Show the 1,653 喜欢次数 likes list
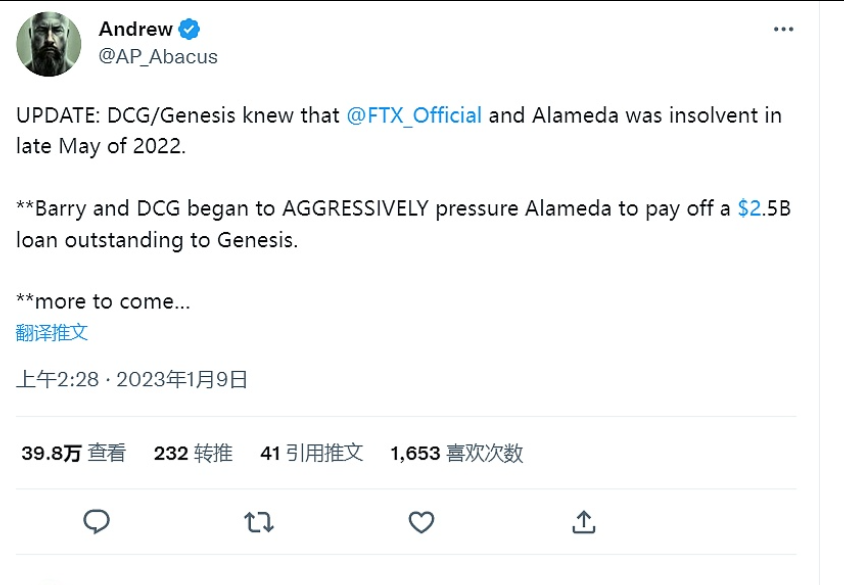This screenshot has width=844, height=585. tap(456, 453)
